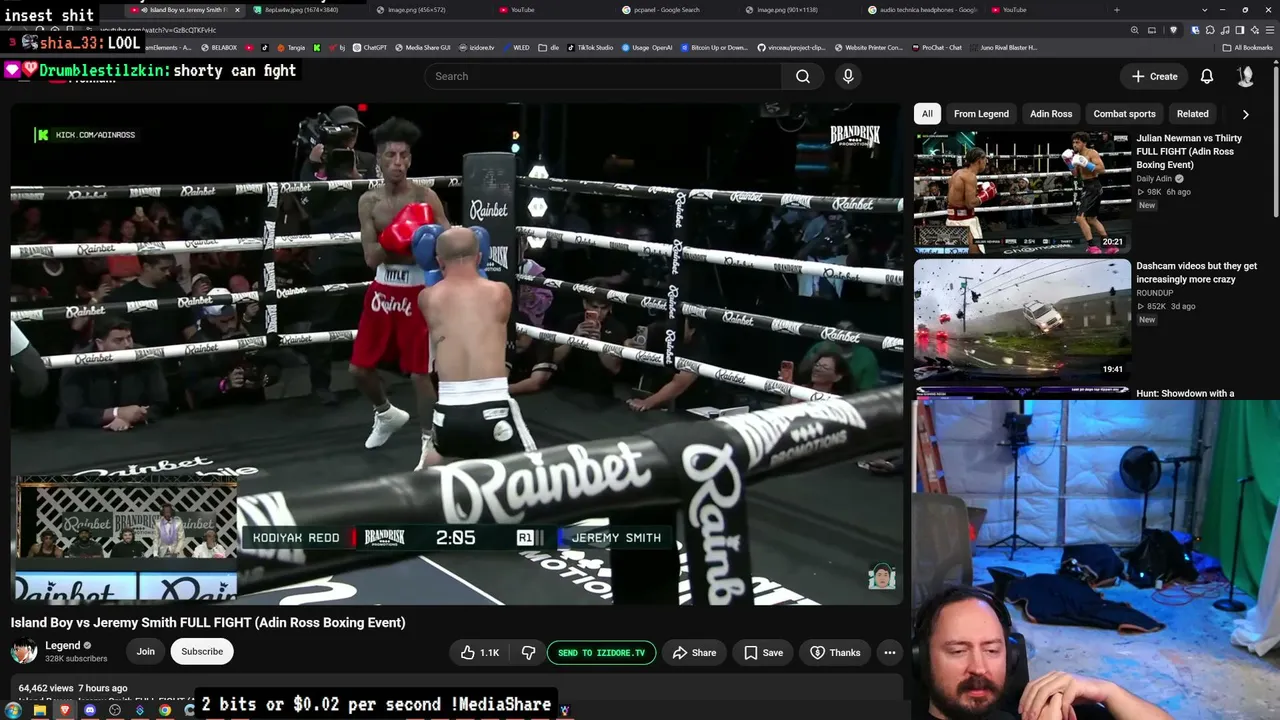
Task: Open Google Chrome from the taskbar
Action: [165, 710]
